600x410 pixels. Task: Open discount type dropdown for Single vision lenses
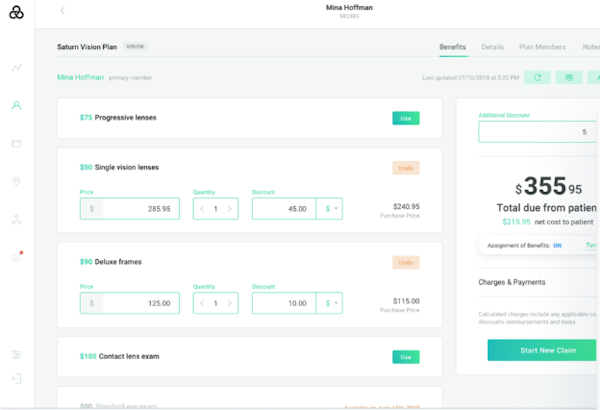click(x=329, y=209)
